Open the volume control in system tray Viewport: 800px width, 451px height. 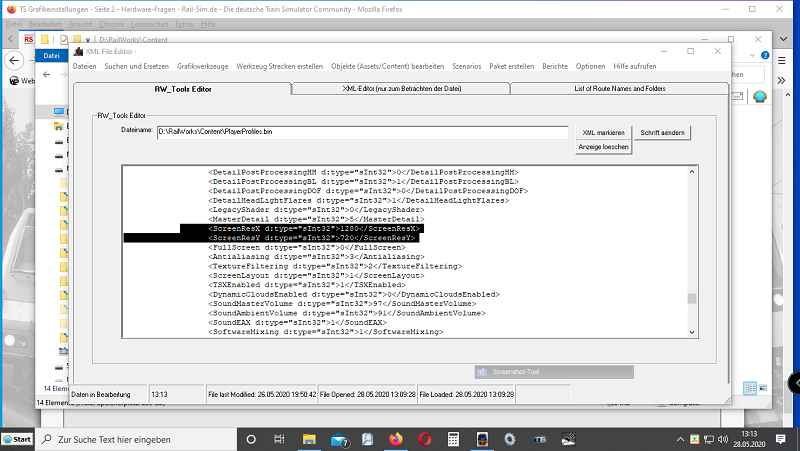click(x=722, y=439)
